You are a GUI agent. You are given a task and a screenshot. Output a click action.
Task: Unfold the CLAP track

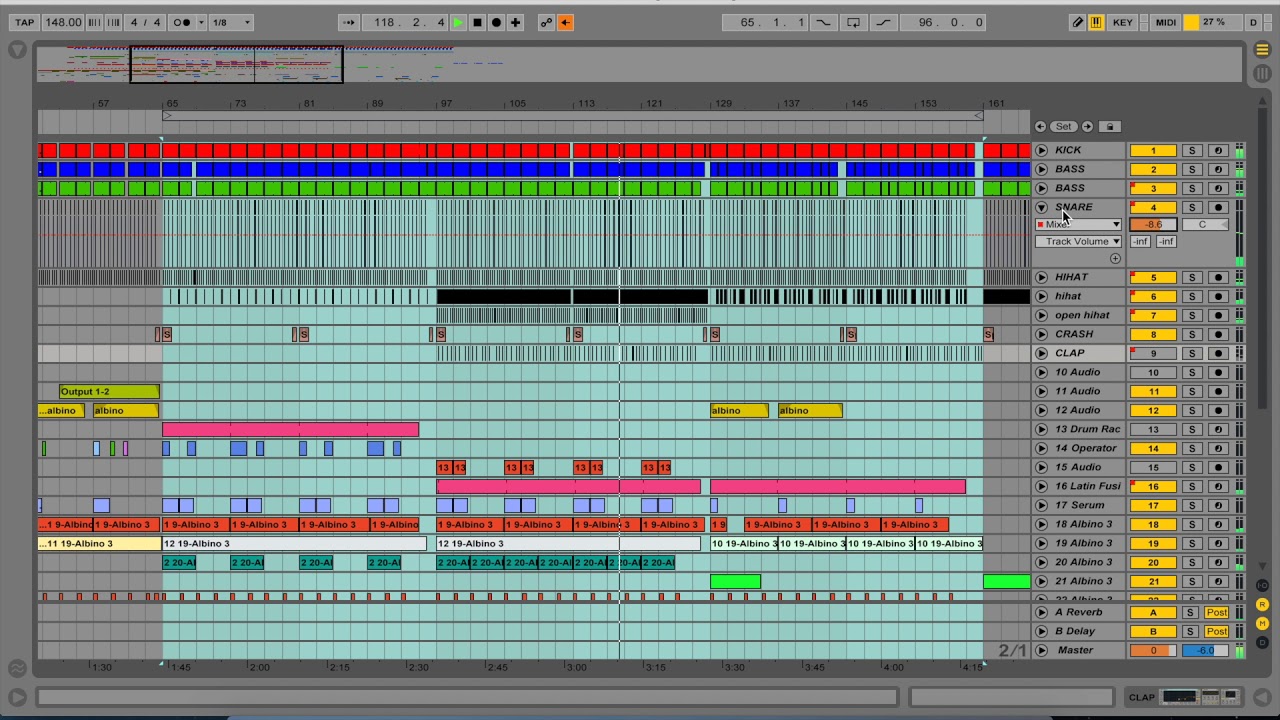(x=1041, y=353)
